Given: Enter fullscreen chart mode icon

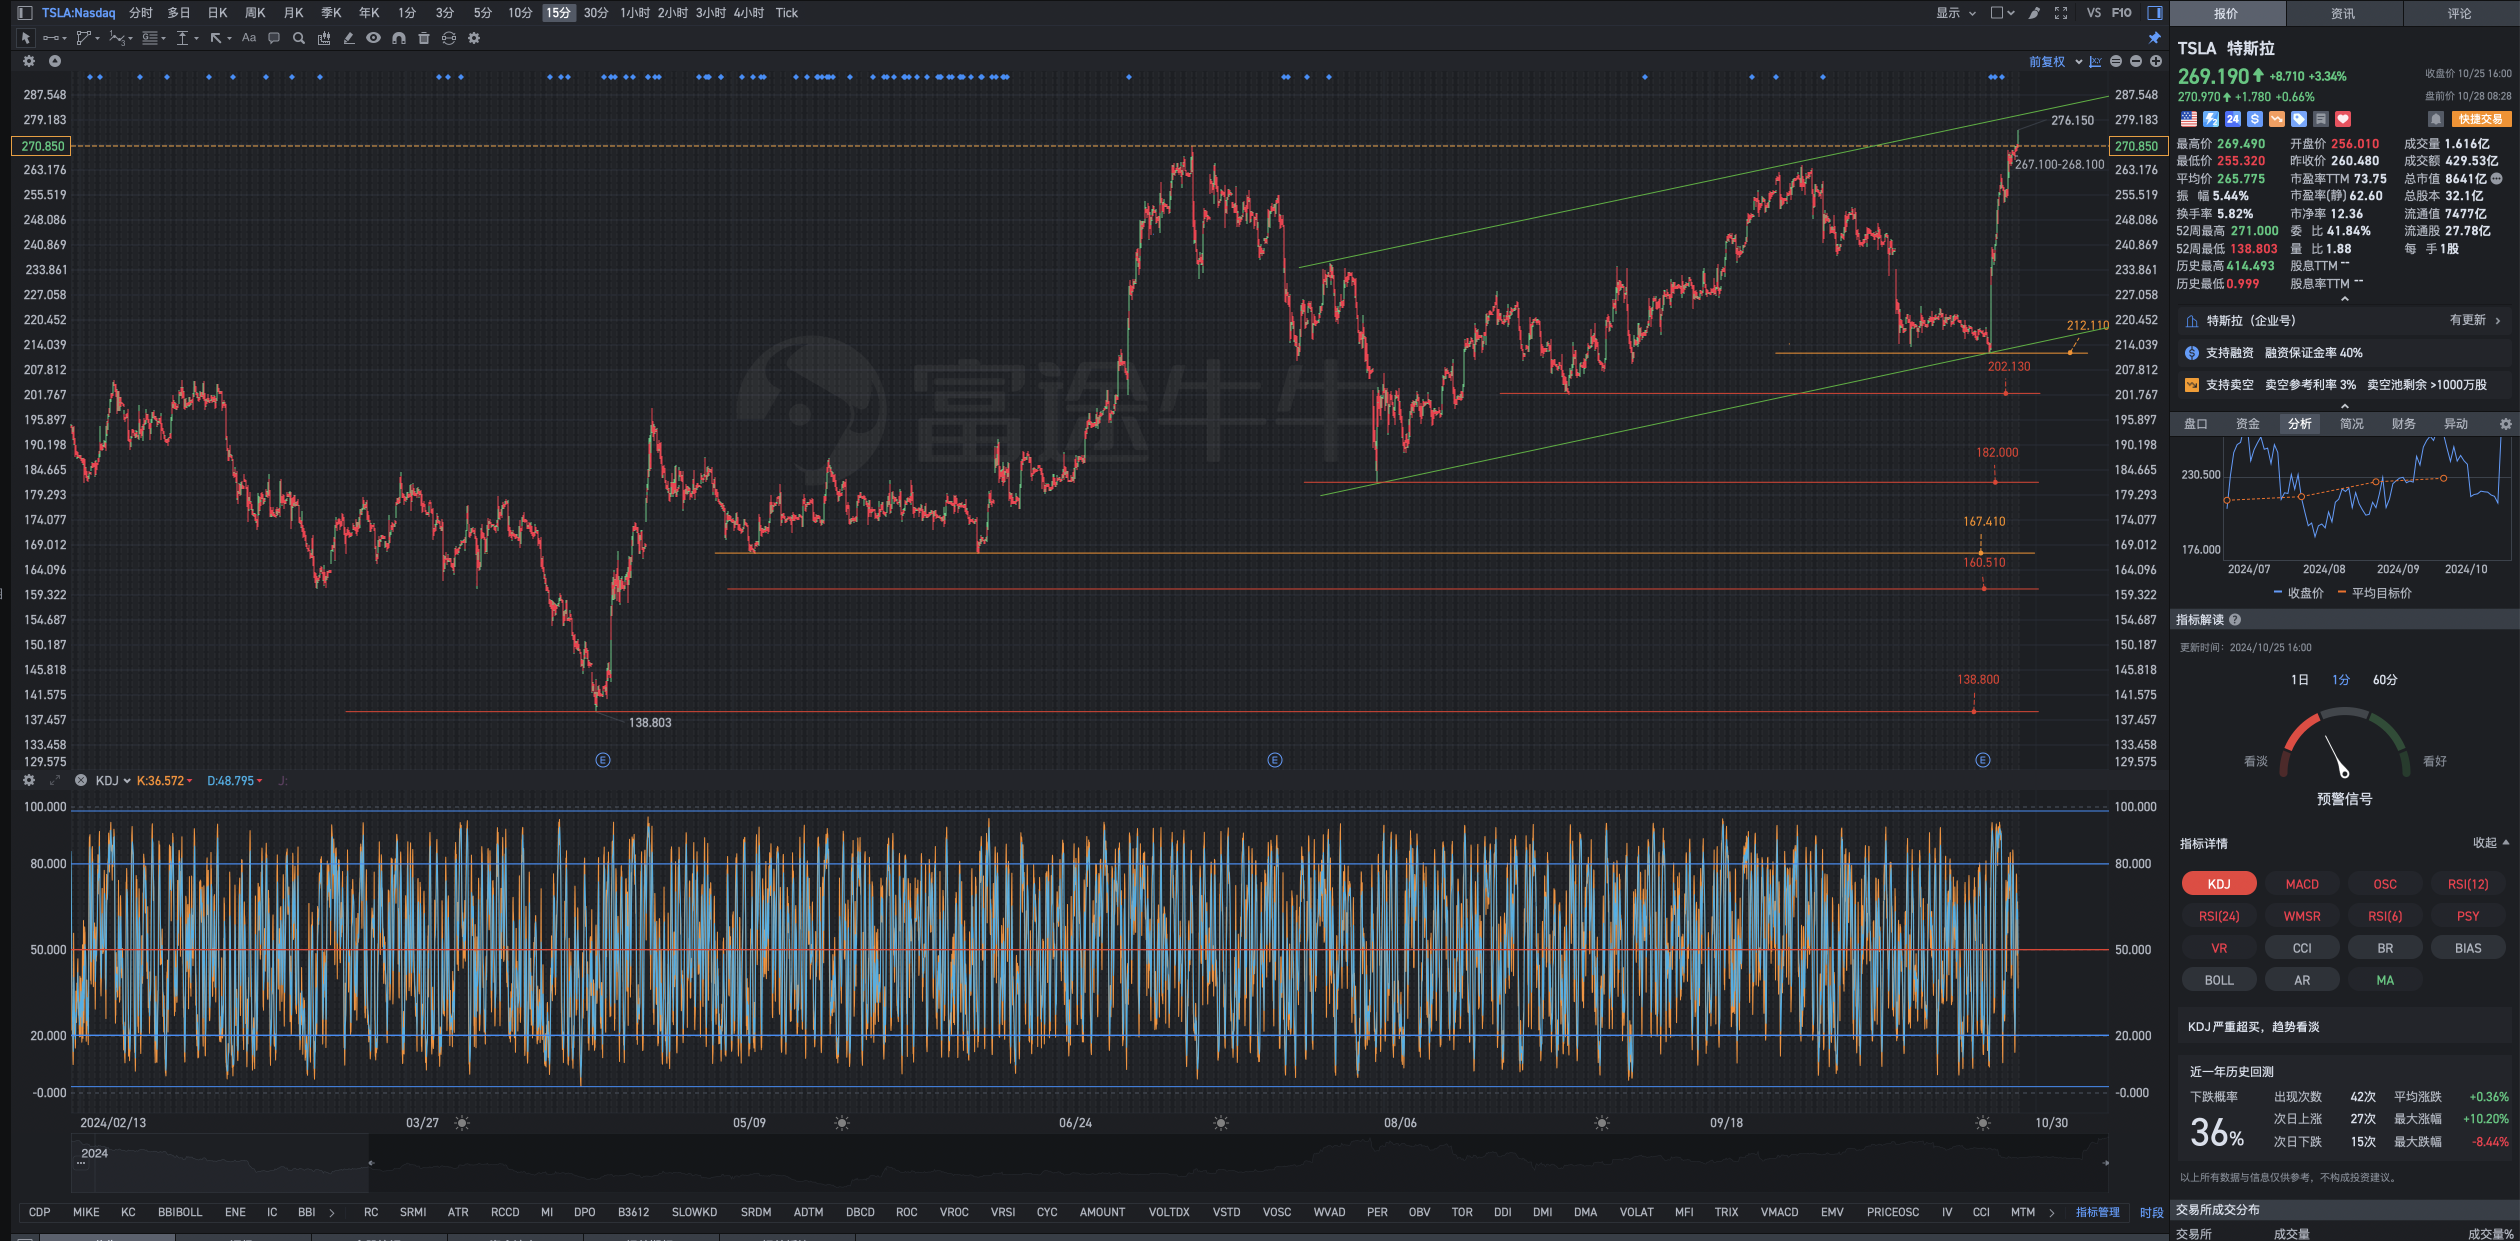Looking at the screenshot, I should (2061, 13).
